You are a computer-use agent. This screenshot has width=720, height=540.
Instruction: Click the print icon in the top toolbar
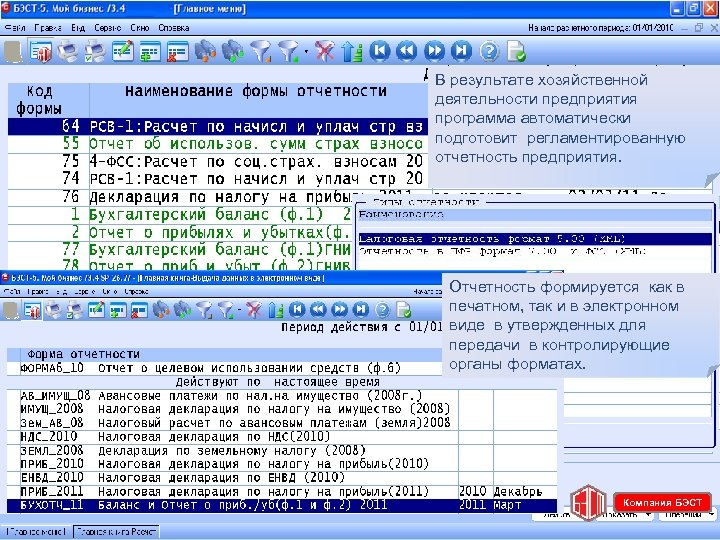[x=68, y=51]
